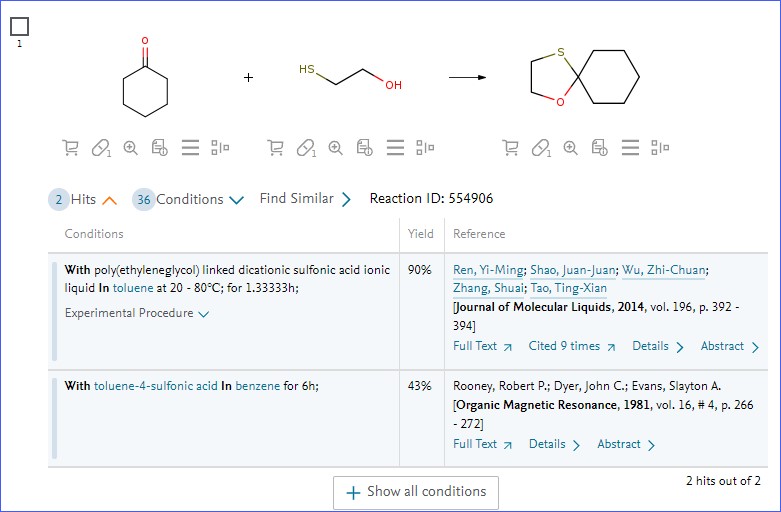
Task: Open the list menu icon under mercaptoethanol
Action: point(395,148)
